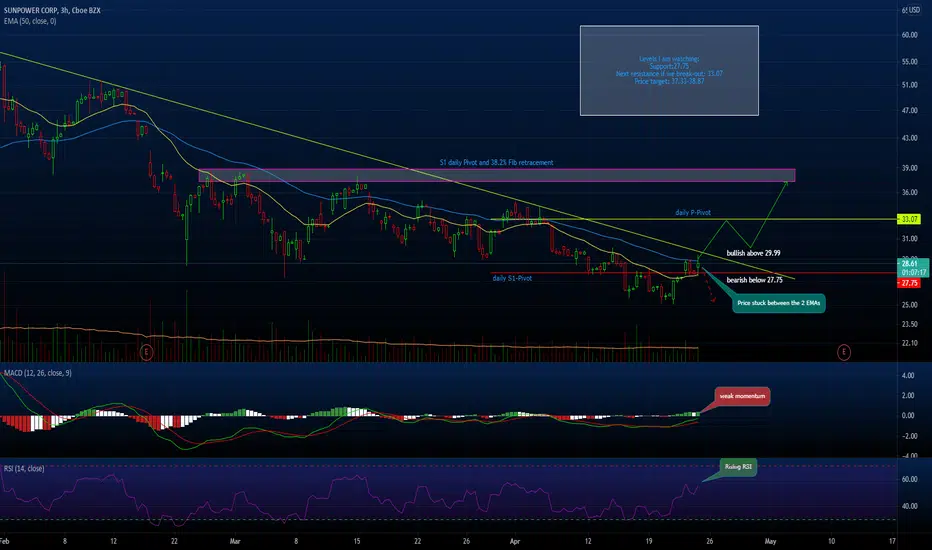The height and width of the screenshot is (550, 932).
Task: Open the RSI (14, close) indicator label
Action: pyautogui.click(x=24, y=469)
